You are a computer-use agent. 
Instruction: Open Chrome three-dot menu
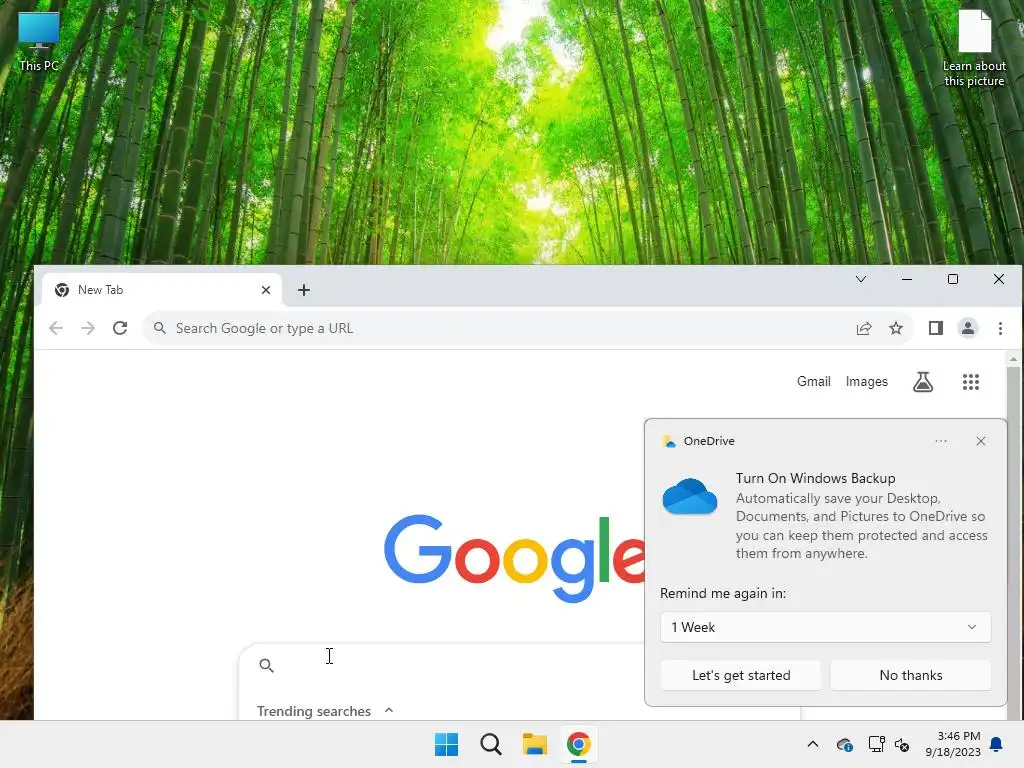(x=1000, y=328)
